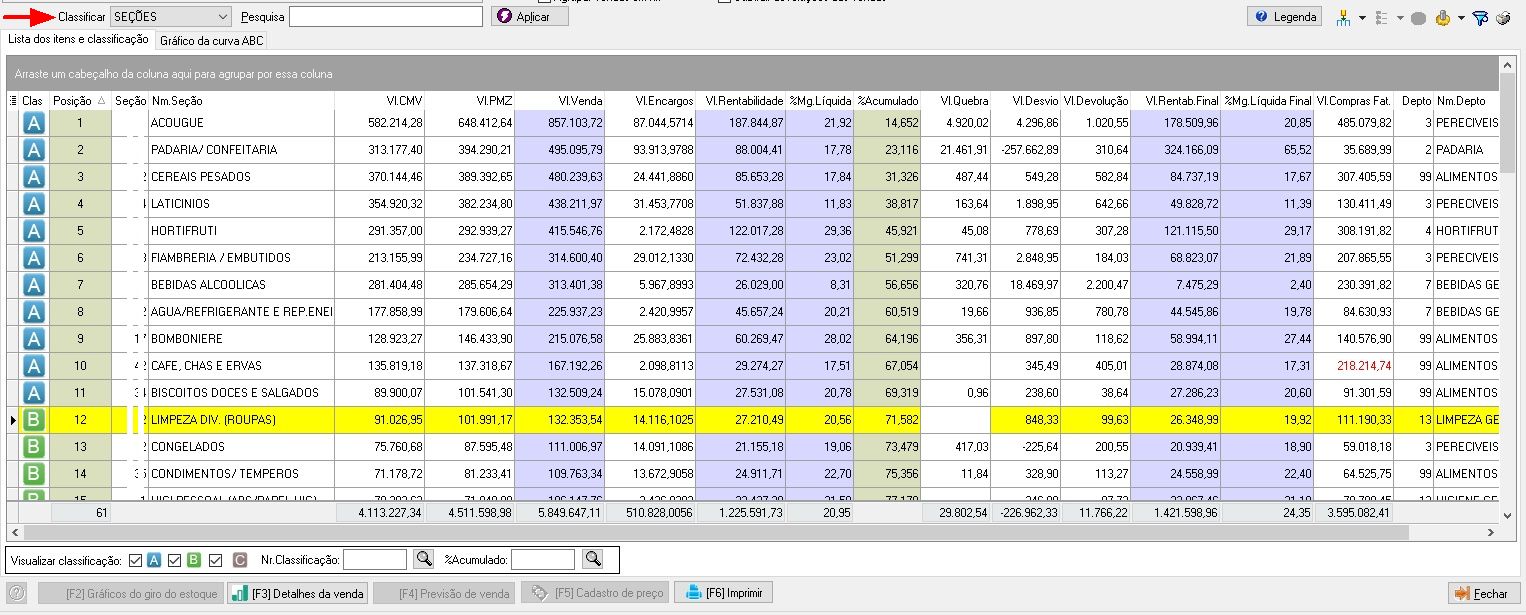Sort by Nm.Seção column header
This screenshot has width=1526, height=615.
point(241,101)
